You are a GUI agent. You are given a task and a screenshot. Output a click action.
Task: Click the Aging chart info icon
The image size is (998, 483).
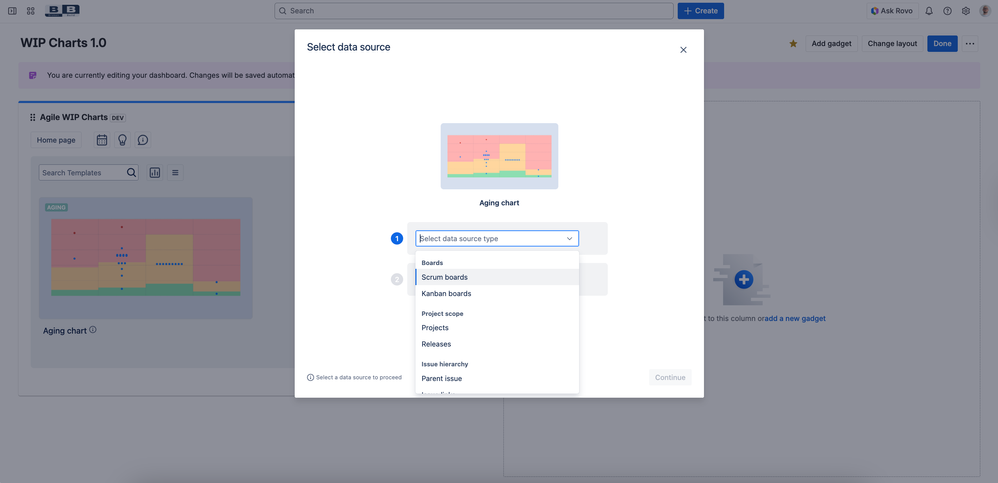[93, 330]
